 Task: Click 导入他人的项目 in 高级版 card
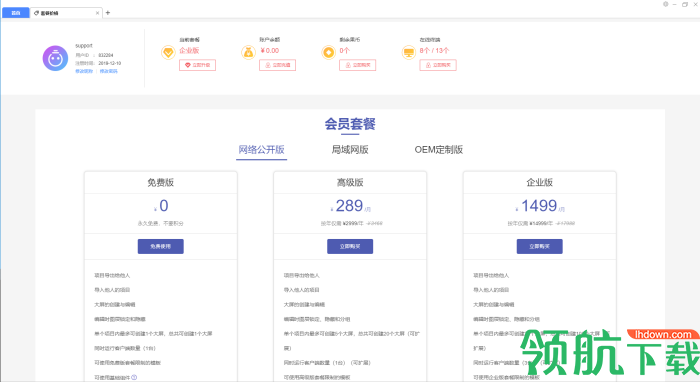pyautogui.click(x=302, y=290)
